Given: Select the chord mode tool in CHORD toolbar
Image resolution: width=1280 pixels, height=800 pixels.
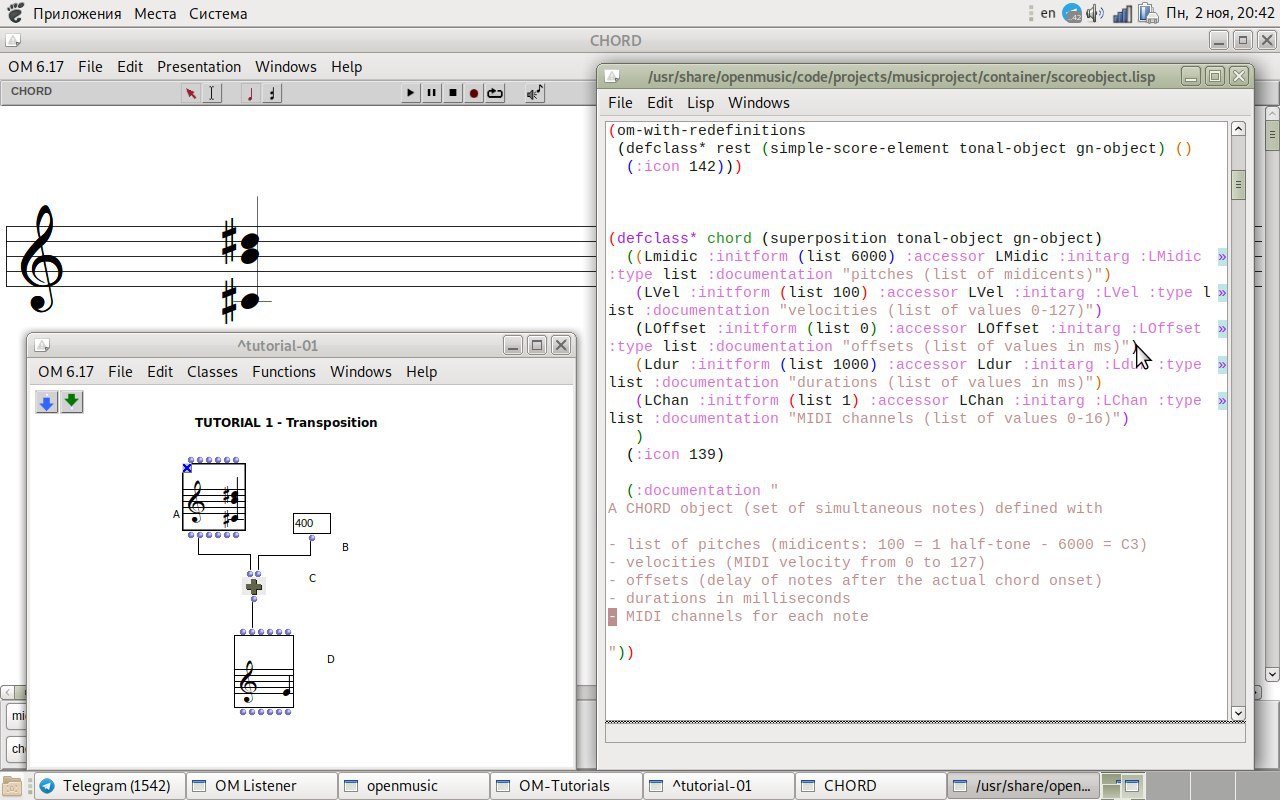Looking at the screenshot, I should 272,93.
